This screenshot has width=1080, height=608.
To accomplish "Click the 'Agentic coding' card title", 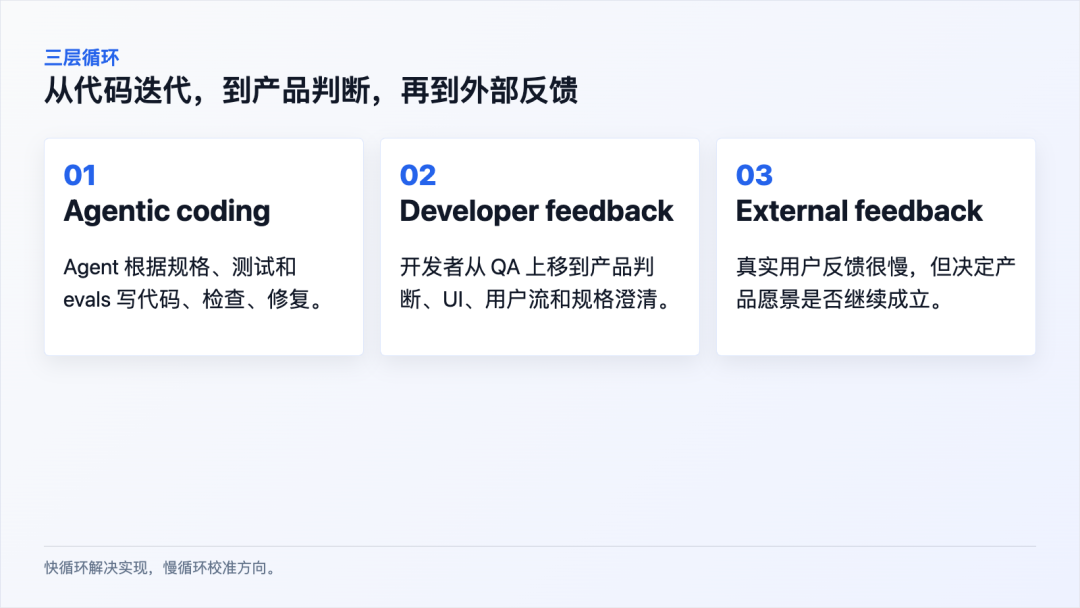I will click(167, 211).
